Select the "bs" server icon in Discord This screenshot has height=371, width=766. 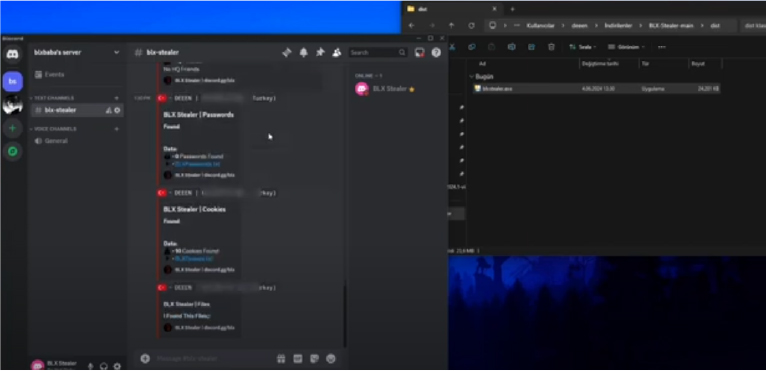[x=13, y=81]
